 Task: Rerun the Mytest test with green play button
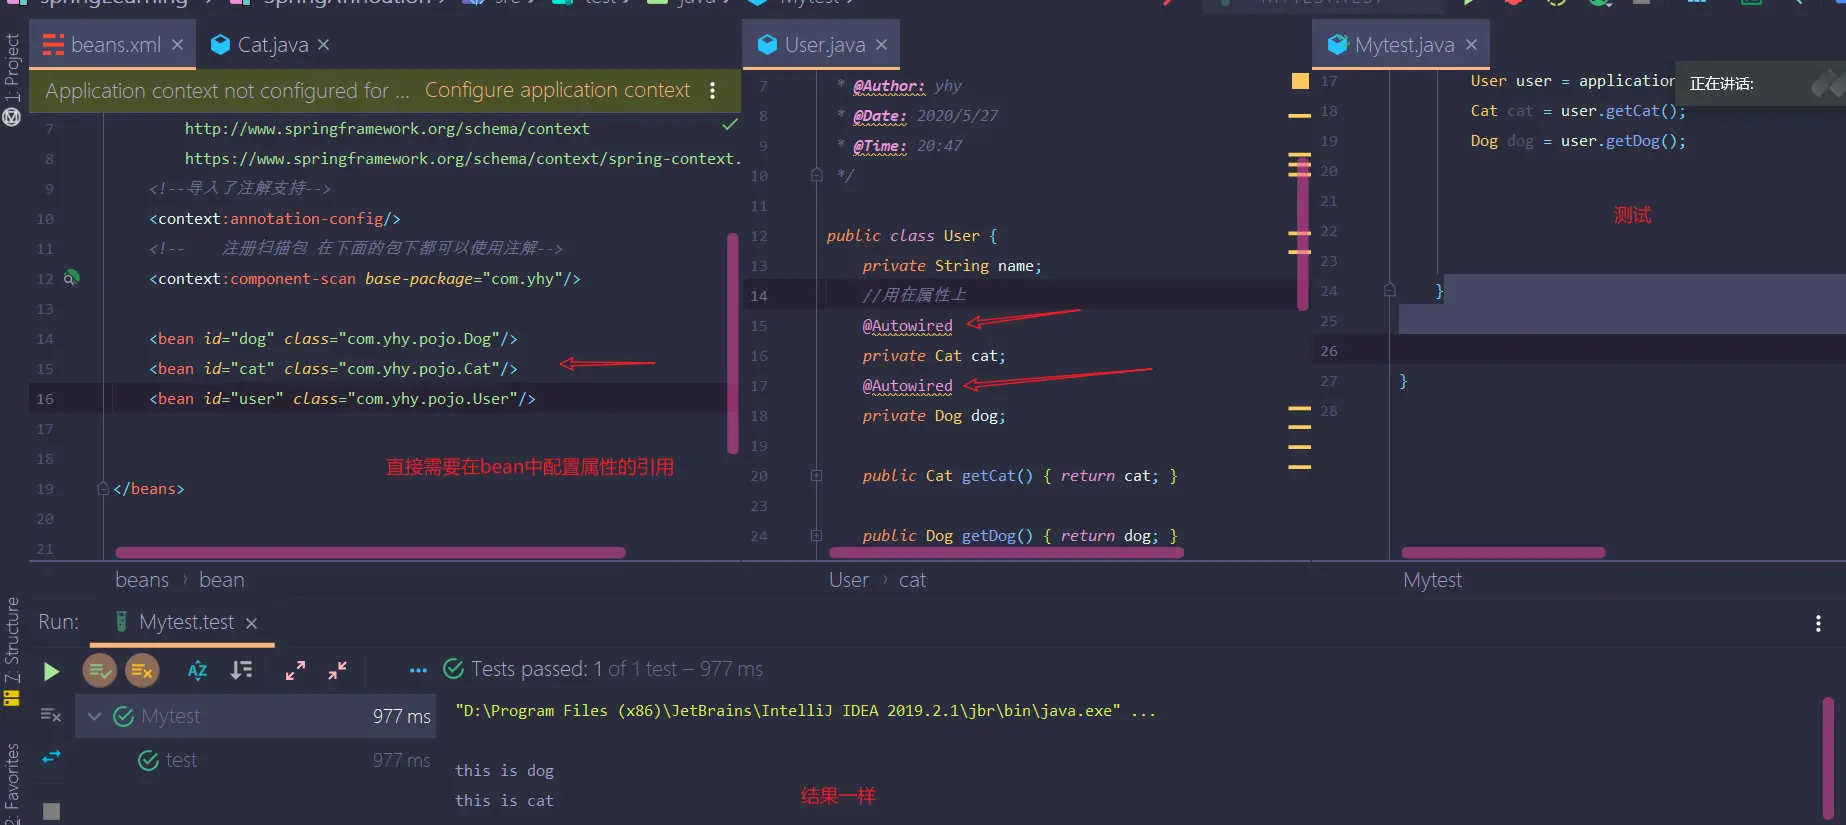pyautogui.click(x=51, y=671)
